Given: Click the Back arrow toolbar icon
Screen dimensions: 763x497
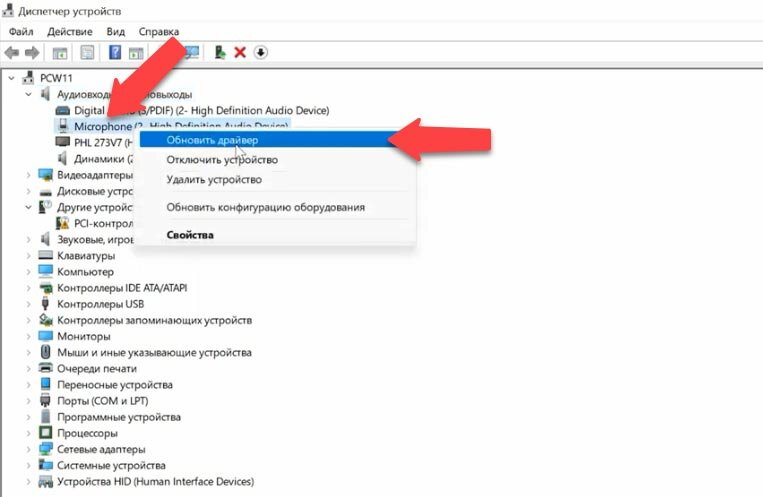Looking at the screenshot, I should (x=12, y=53).
